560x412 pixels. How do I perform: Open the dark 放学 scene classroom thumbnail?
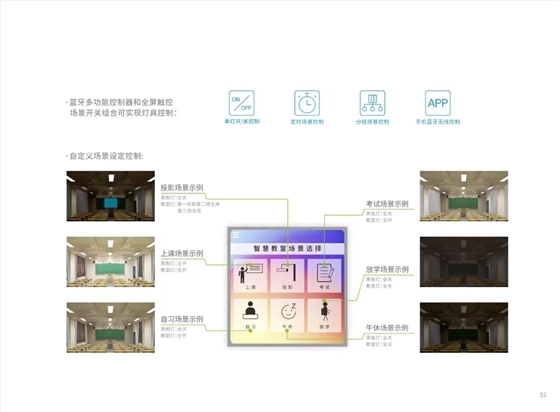coord(464,262)
